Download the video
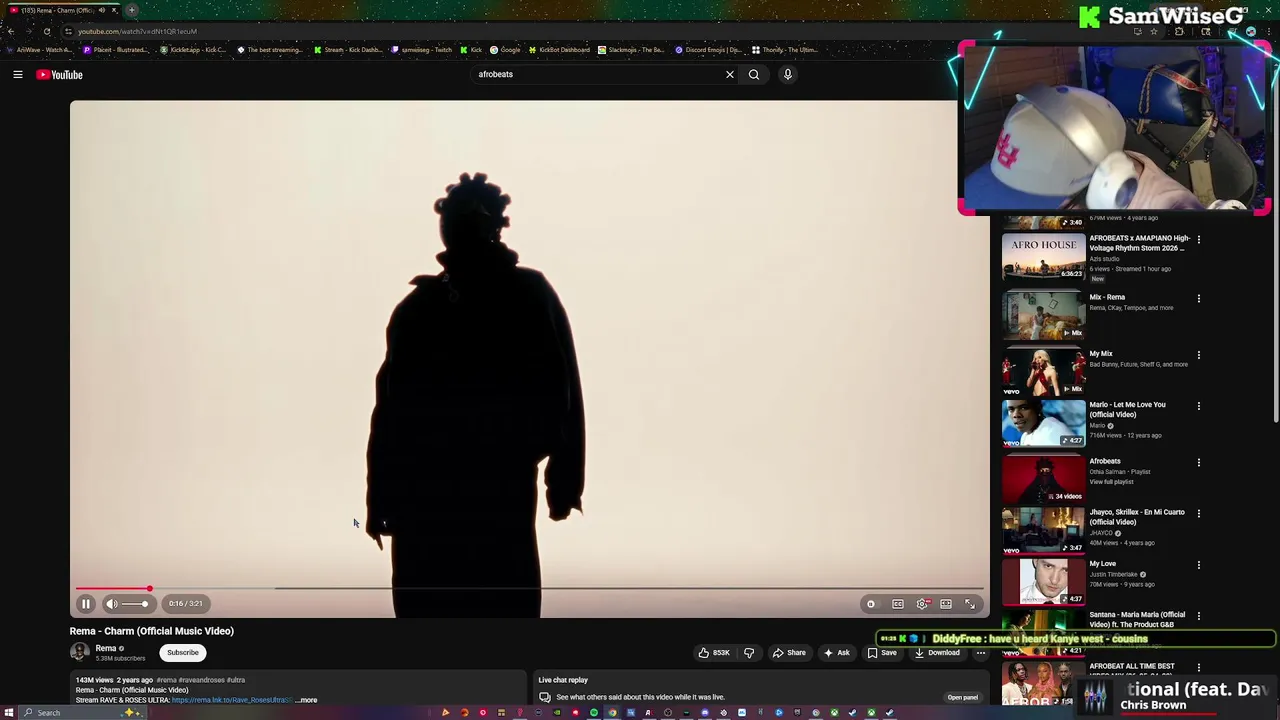Screen dimensions: 1280x720 937,653
